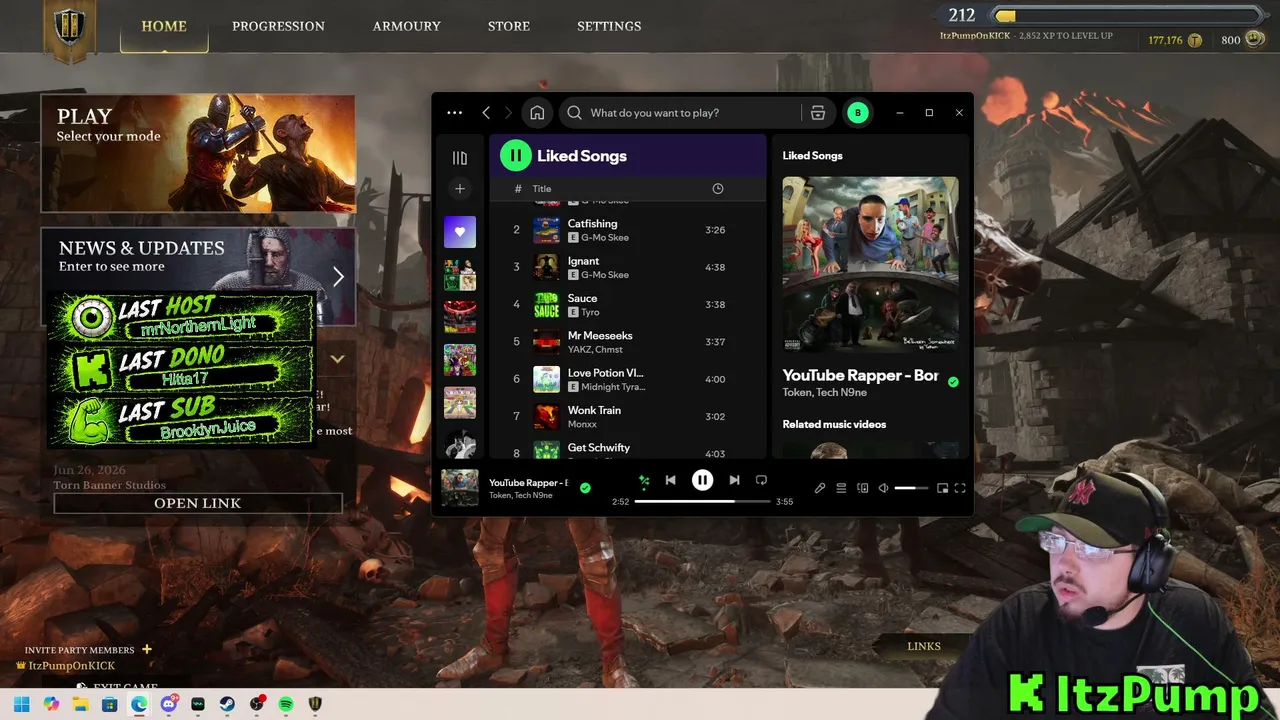Click the now-playing album thumbnail in player bar

point(460,488)
